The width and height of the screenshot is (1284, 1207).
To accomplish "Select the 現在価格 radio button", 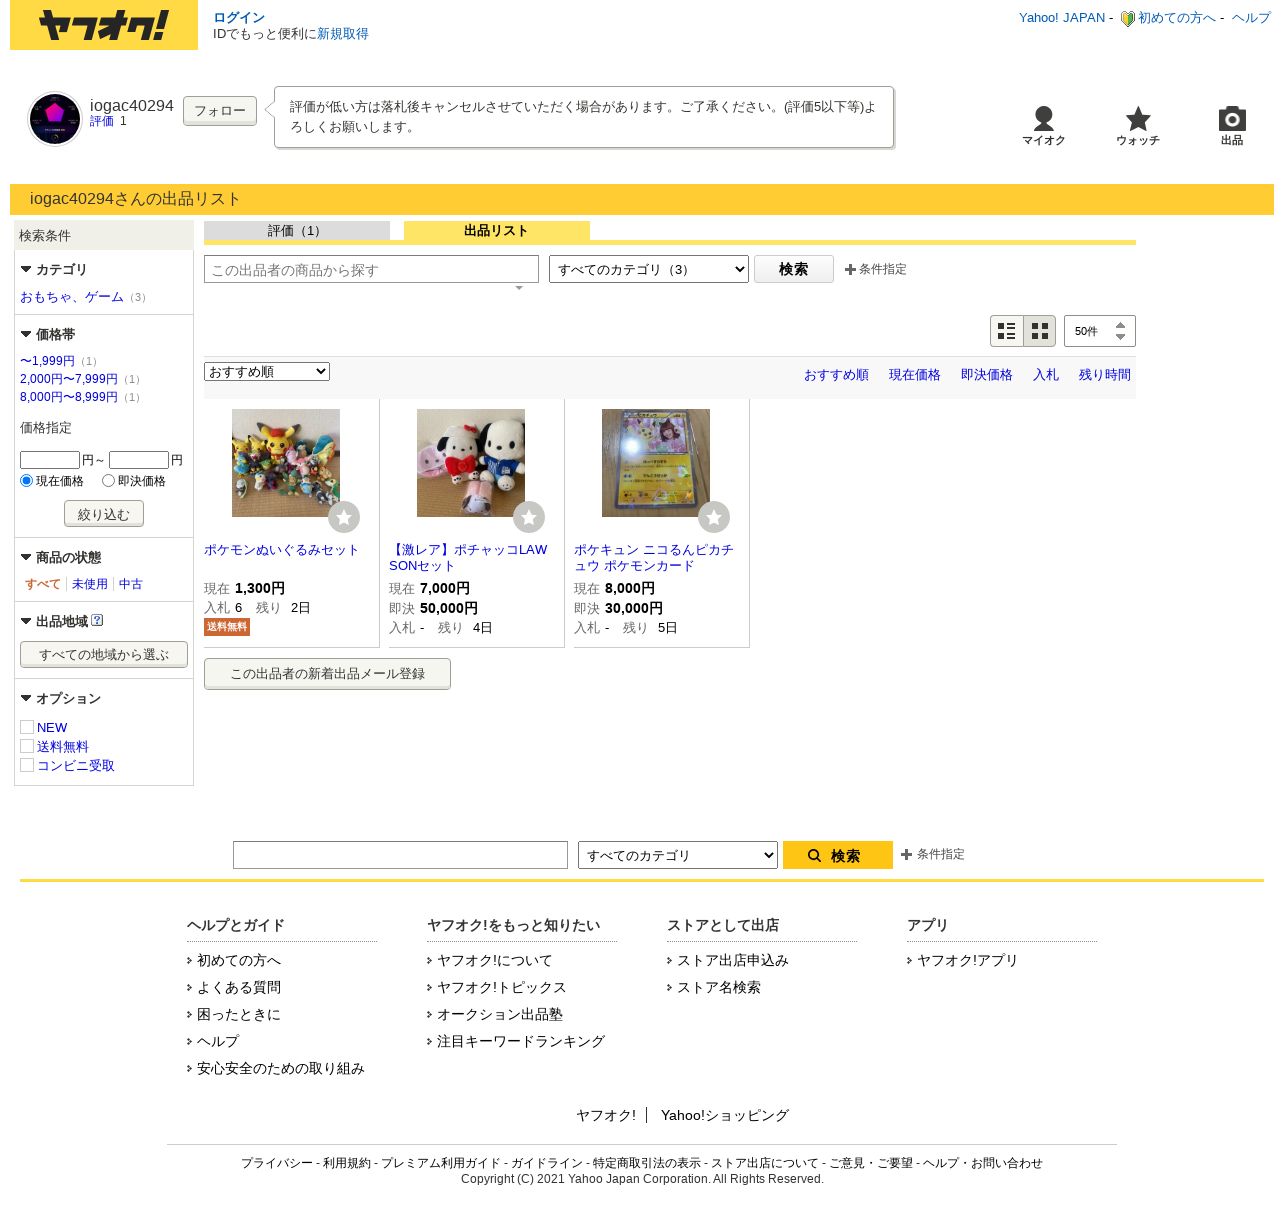I will pos(27,481).
